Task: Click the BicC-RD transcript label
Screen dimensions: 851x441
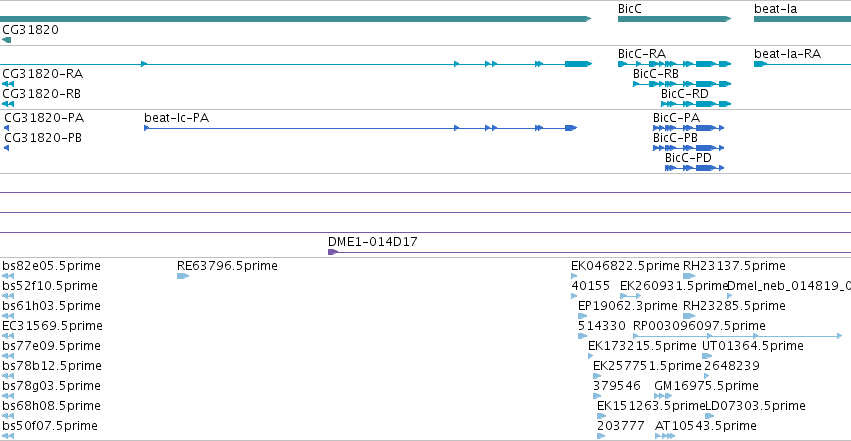Action: 684,94
